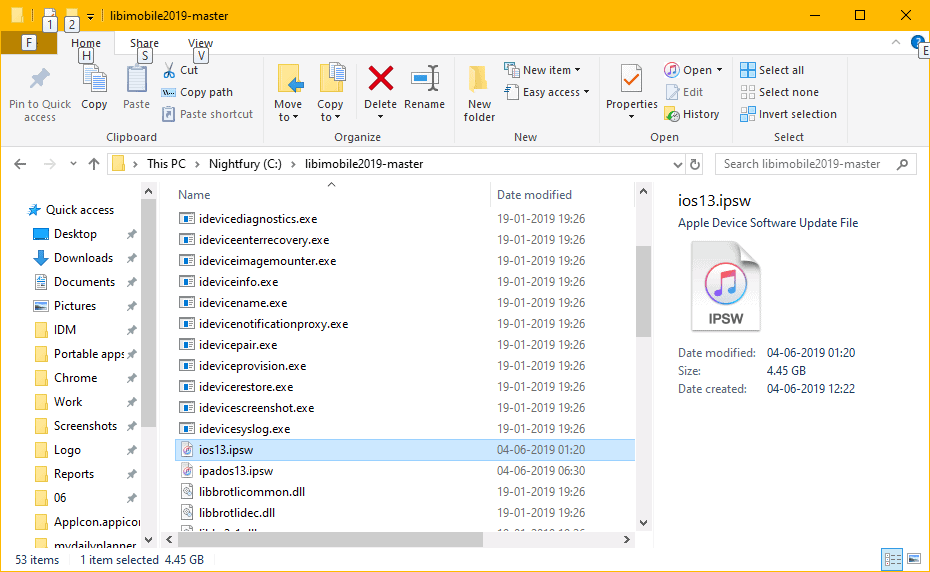The image size is (930, 572).
Task: Click the Help question mark icon
Action: (917, 42)
